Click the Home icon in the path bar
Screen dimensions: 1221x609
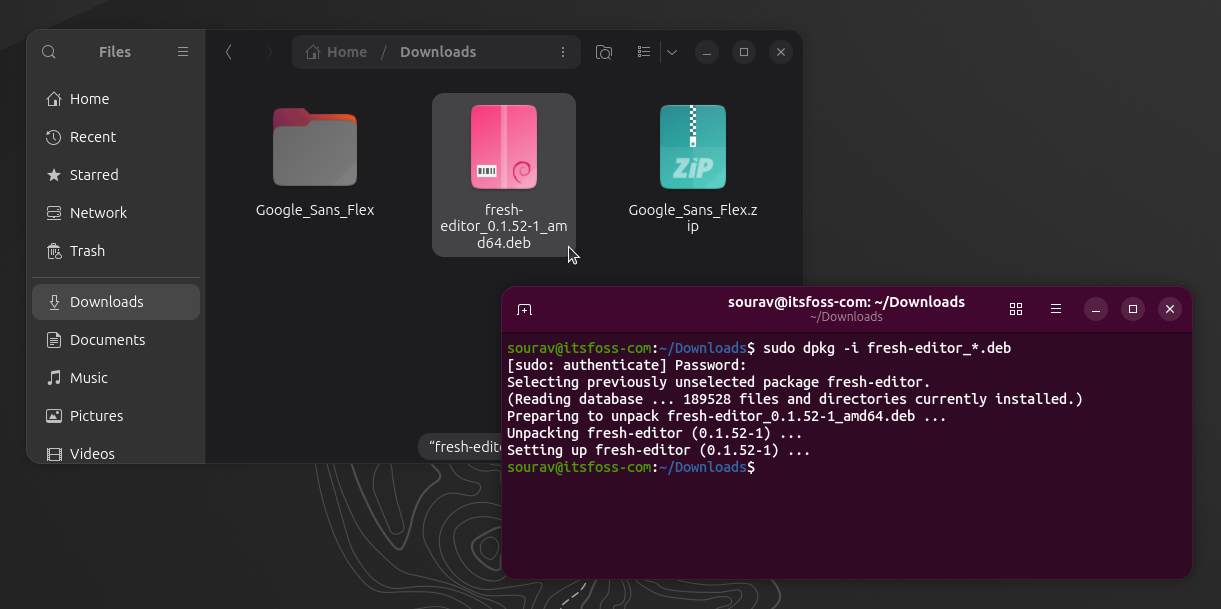point(318,51)
